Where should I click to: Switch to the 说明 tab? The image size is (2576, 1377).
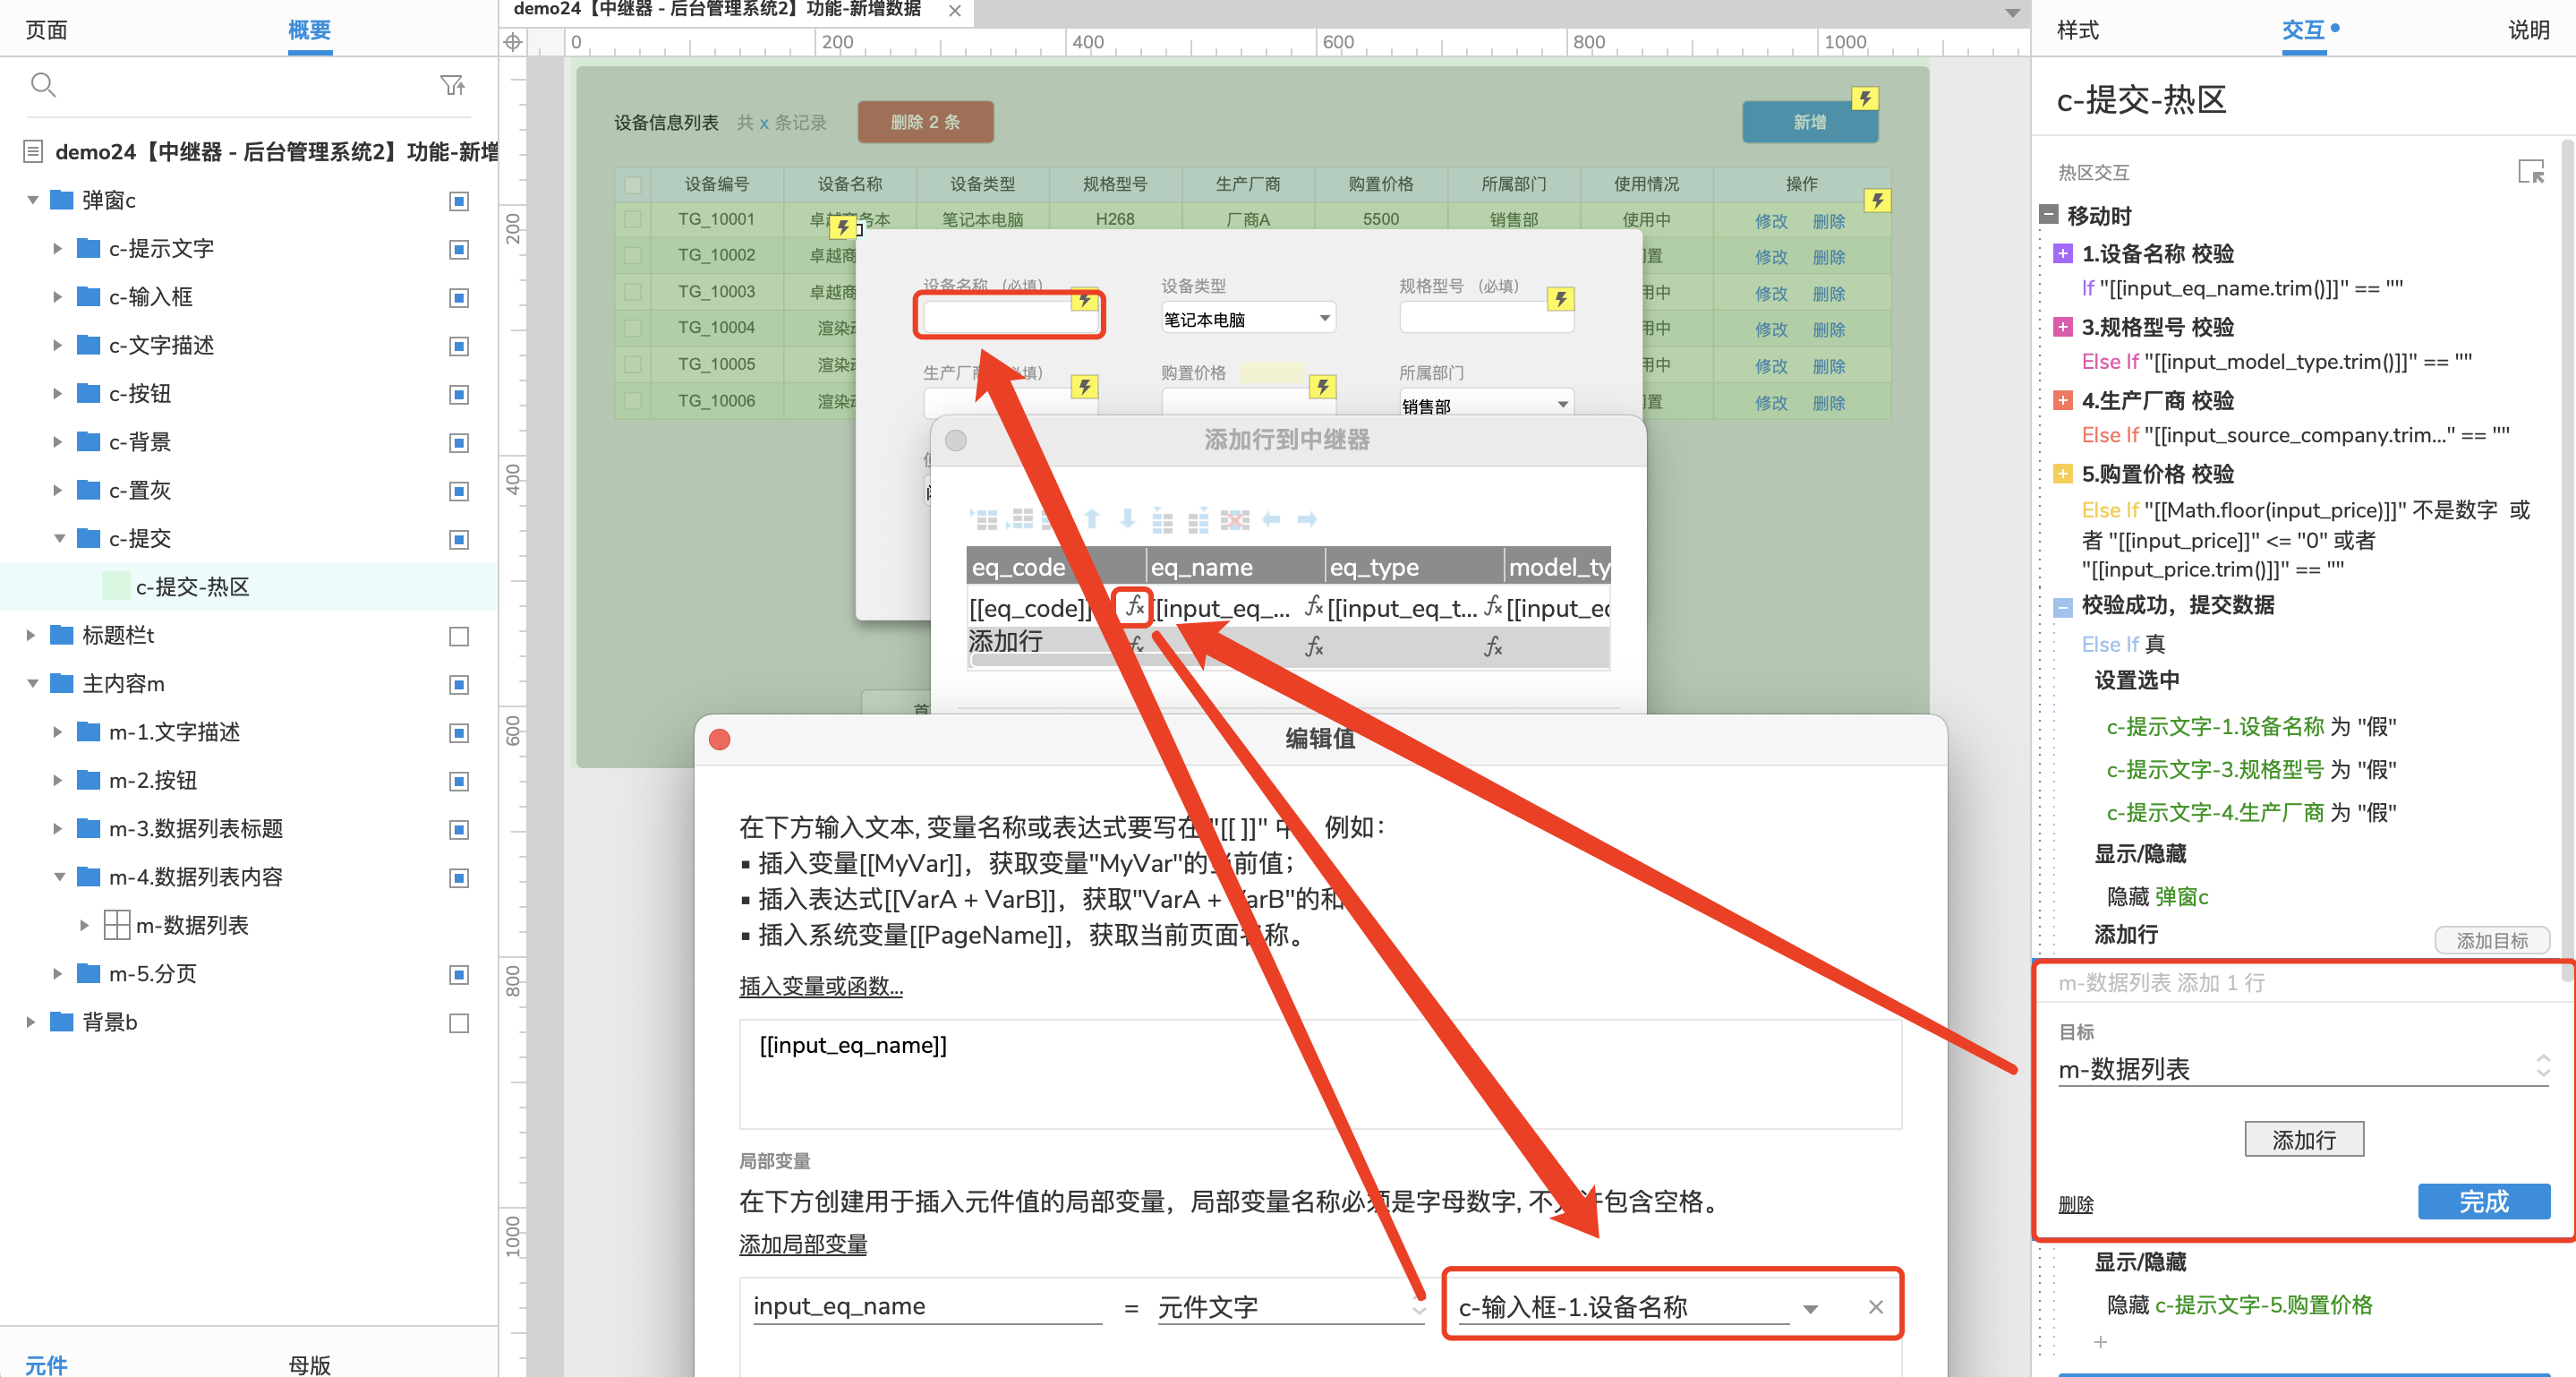click(x=2528, y=30)
